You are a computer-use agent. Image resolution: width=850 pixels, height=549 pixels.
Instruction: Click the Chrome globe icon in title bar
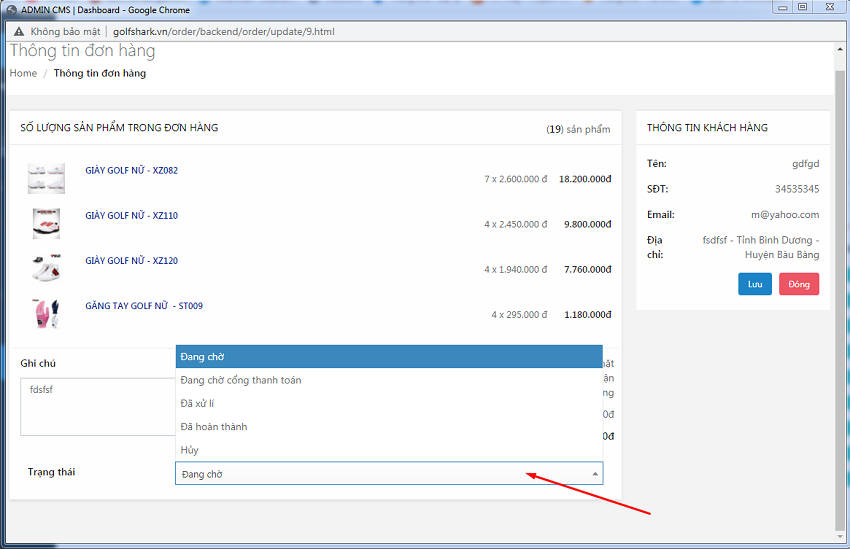coord(11,8)
